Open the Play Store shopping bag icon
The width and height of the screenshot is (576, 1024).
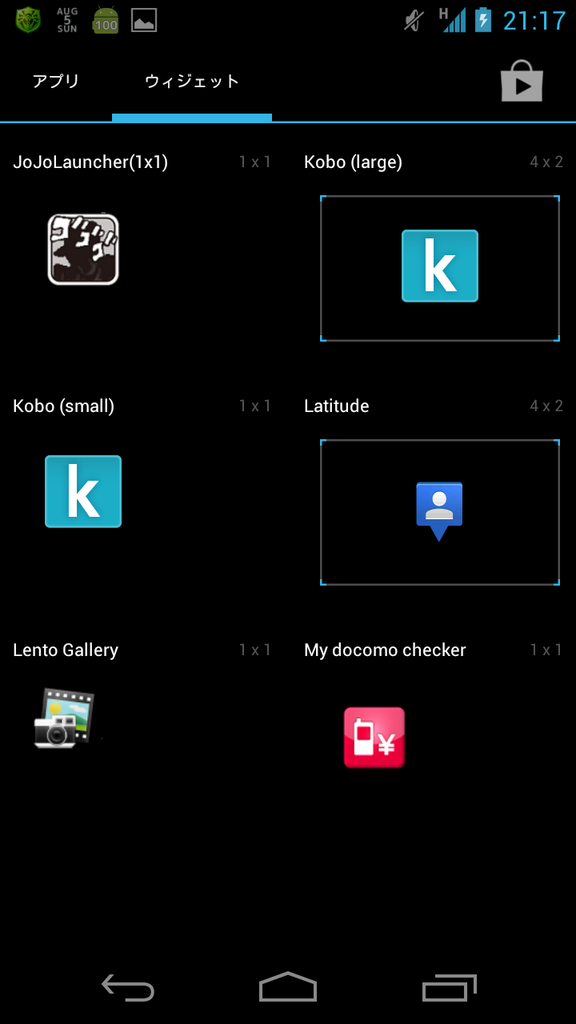click(x=522, y=81)
